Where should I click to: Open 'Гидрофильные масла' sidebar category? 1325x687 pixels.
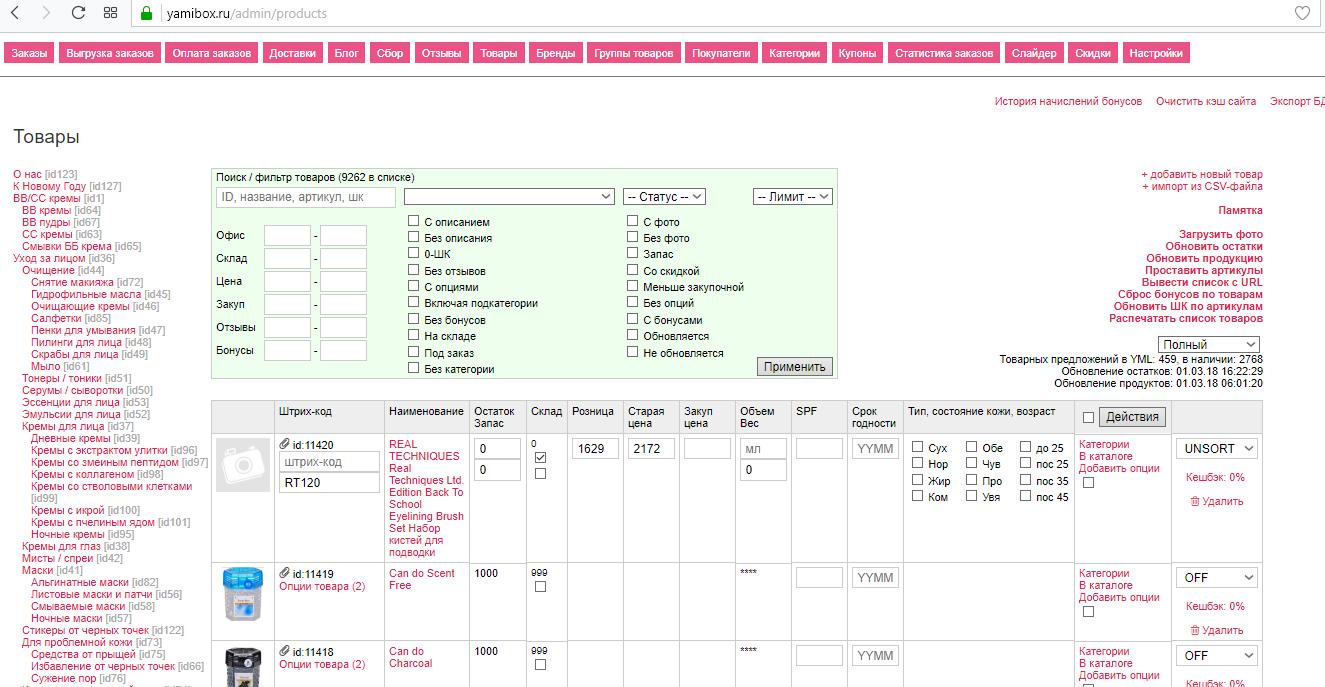(86, 294)
